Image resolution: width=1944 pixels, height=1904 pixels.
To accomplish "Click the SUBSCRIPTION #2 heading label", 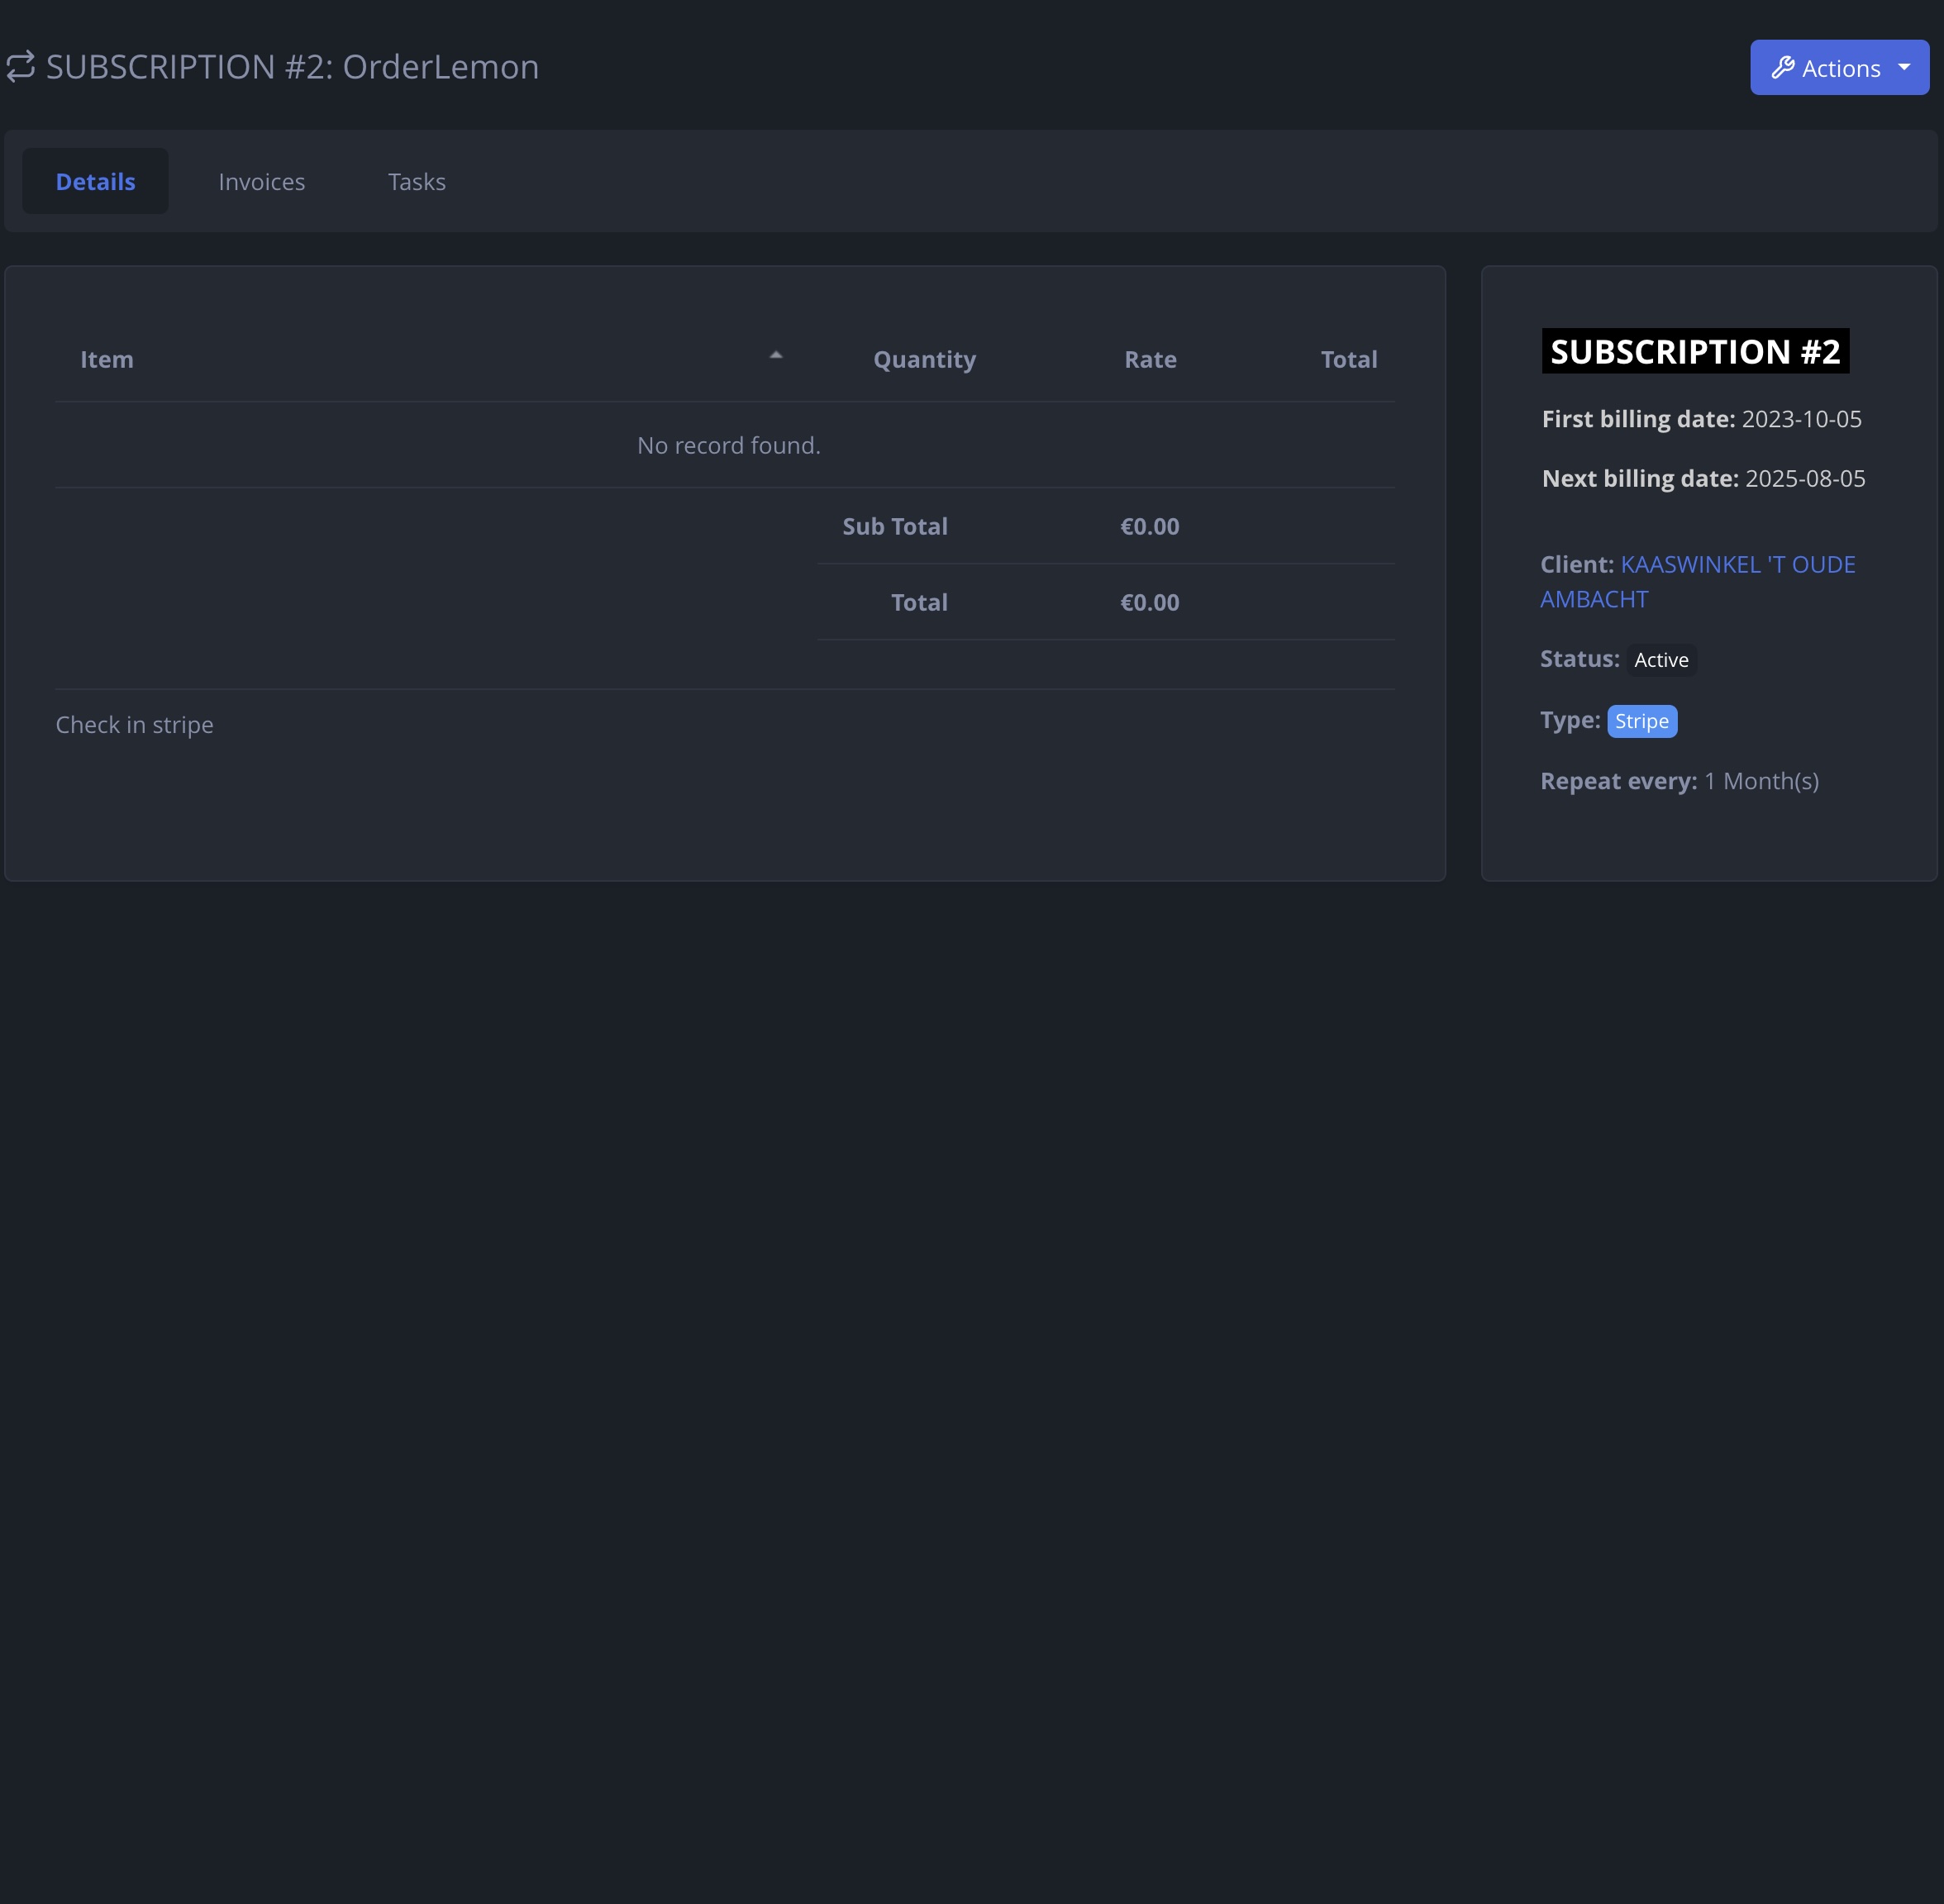I will tap(1694, 351).
